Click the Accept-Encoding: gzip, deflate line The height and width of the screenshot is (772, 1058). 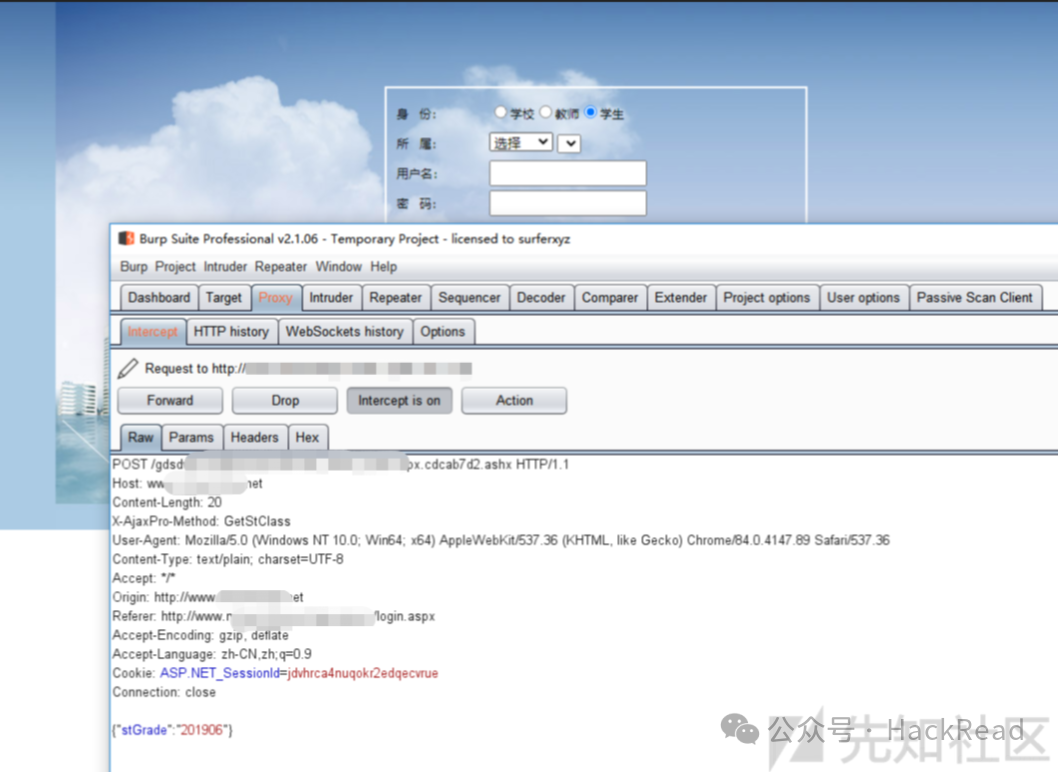(x=200, y=635)
